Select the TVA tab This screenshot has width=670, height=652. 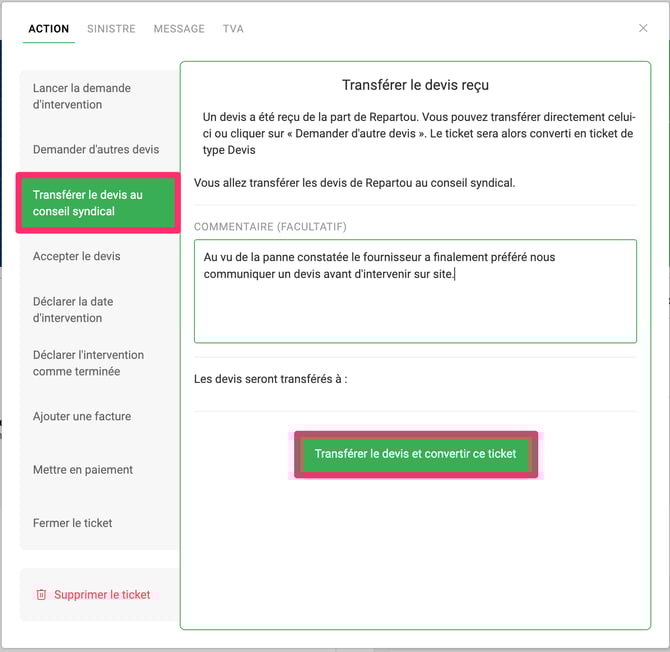pos(233,29)
